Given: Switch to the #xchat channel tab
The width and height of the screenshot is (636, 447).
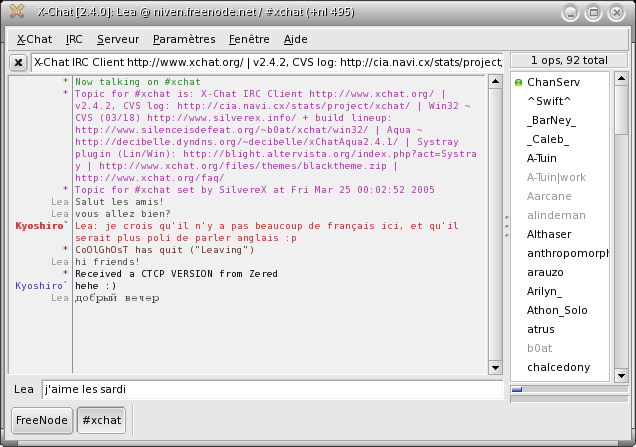Looking at the screenshot, I should pos(101,420).
